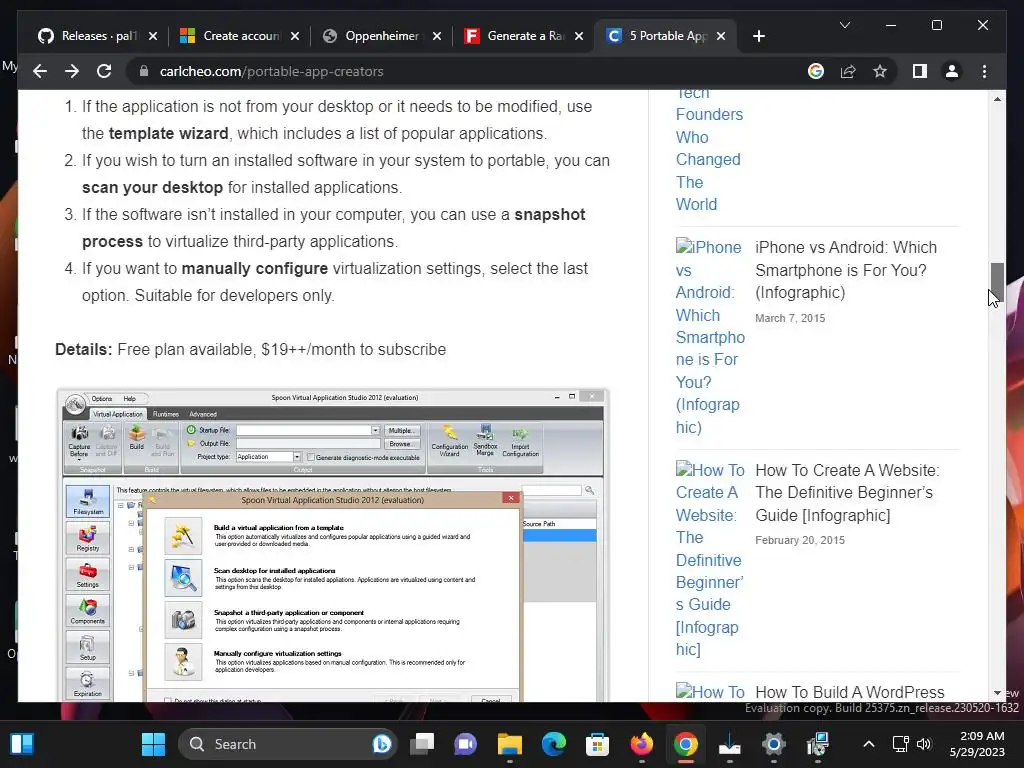Reload the current page
The height and width of the screenshot is (768, 1024).
coord(104,71)
